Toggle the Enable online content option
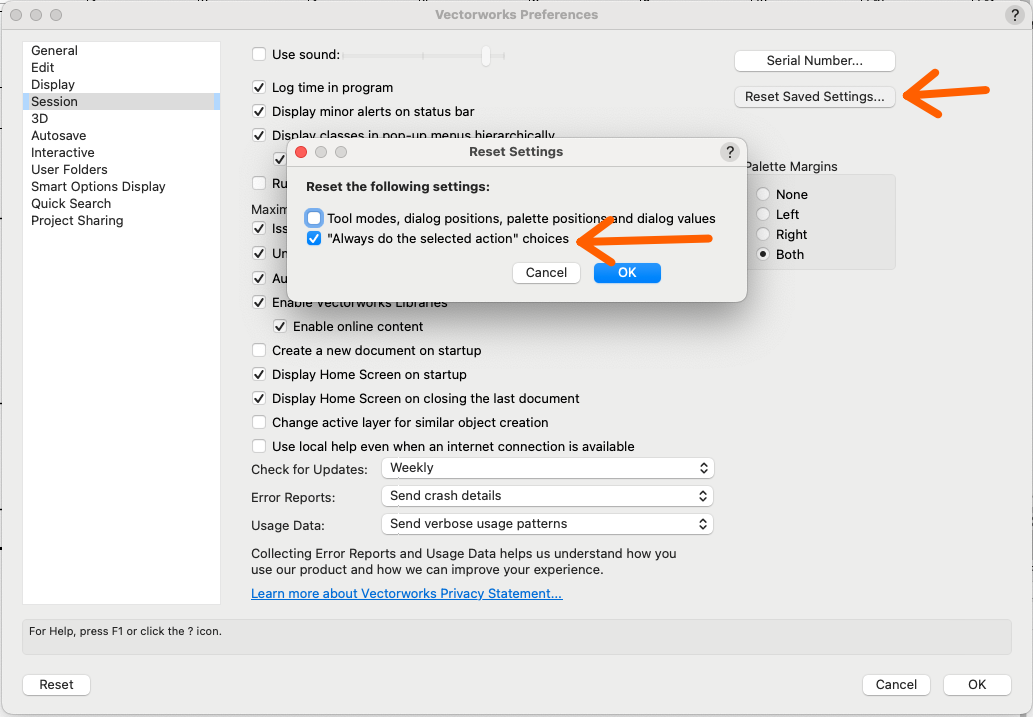 point(280,327)
